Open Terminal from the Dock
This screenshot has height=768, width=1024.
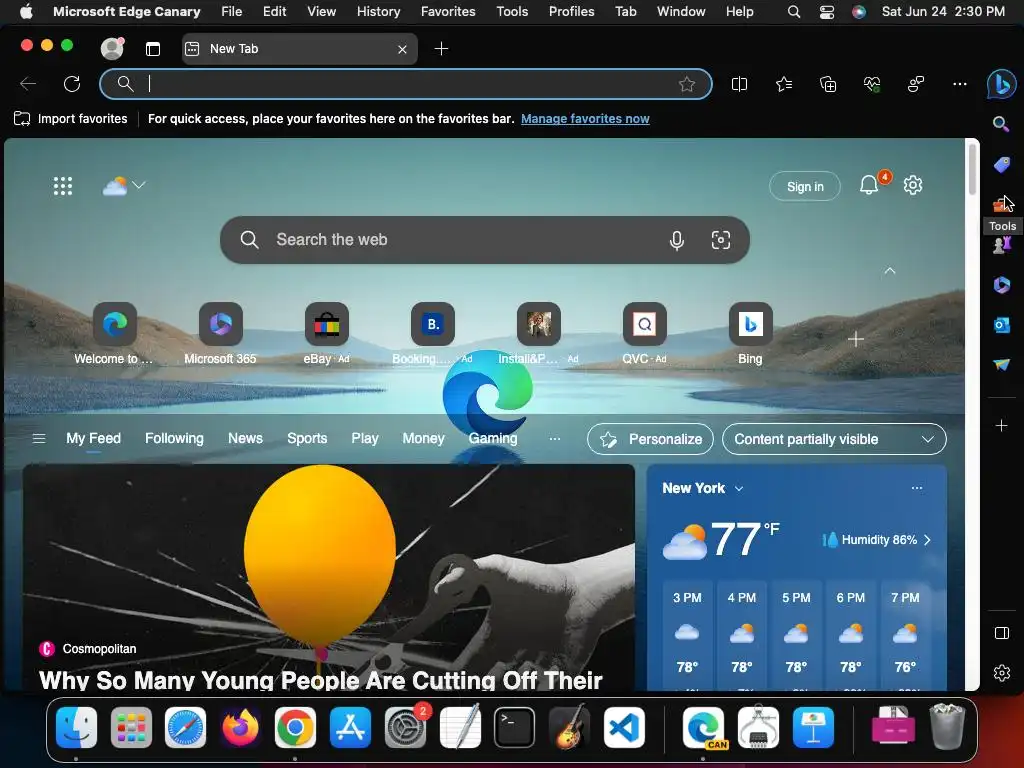point(515,728)
